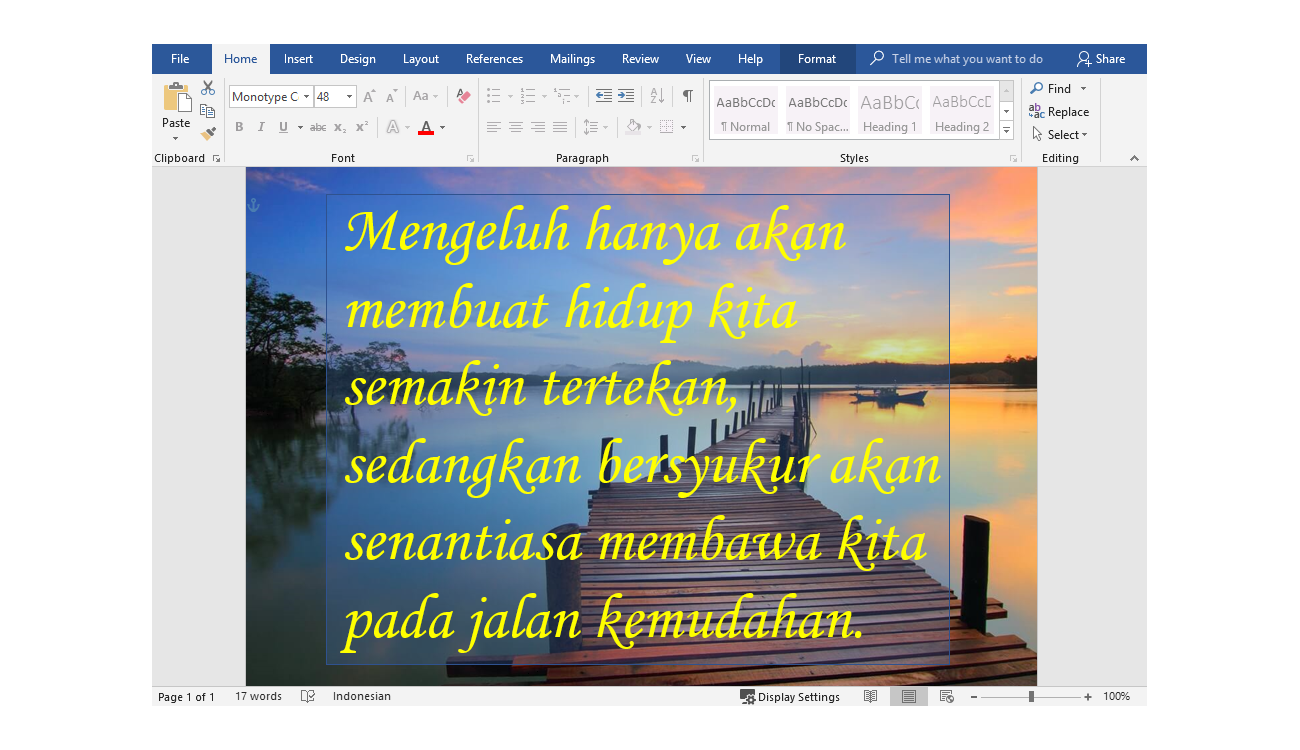Sort text with the A-Z icon
This screenshot has height=750, width=1300.
coord(657,97)
